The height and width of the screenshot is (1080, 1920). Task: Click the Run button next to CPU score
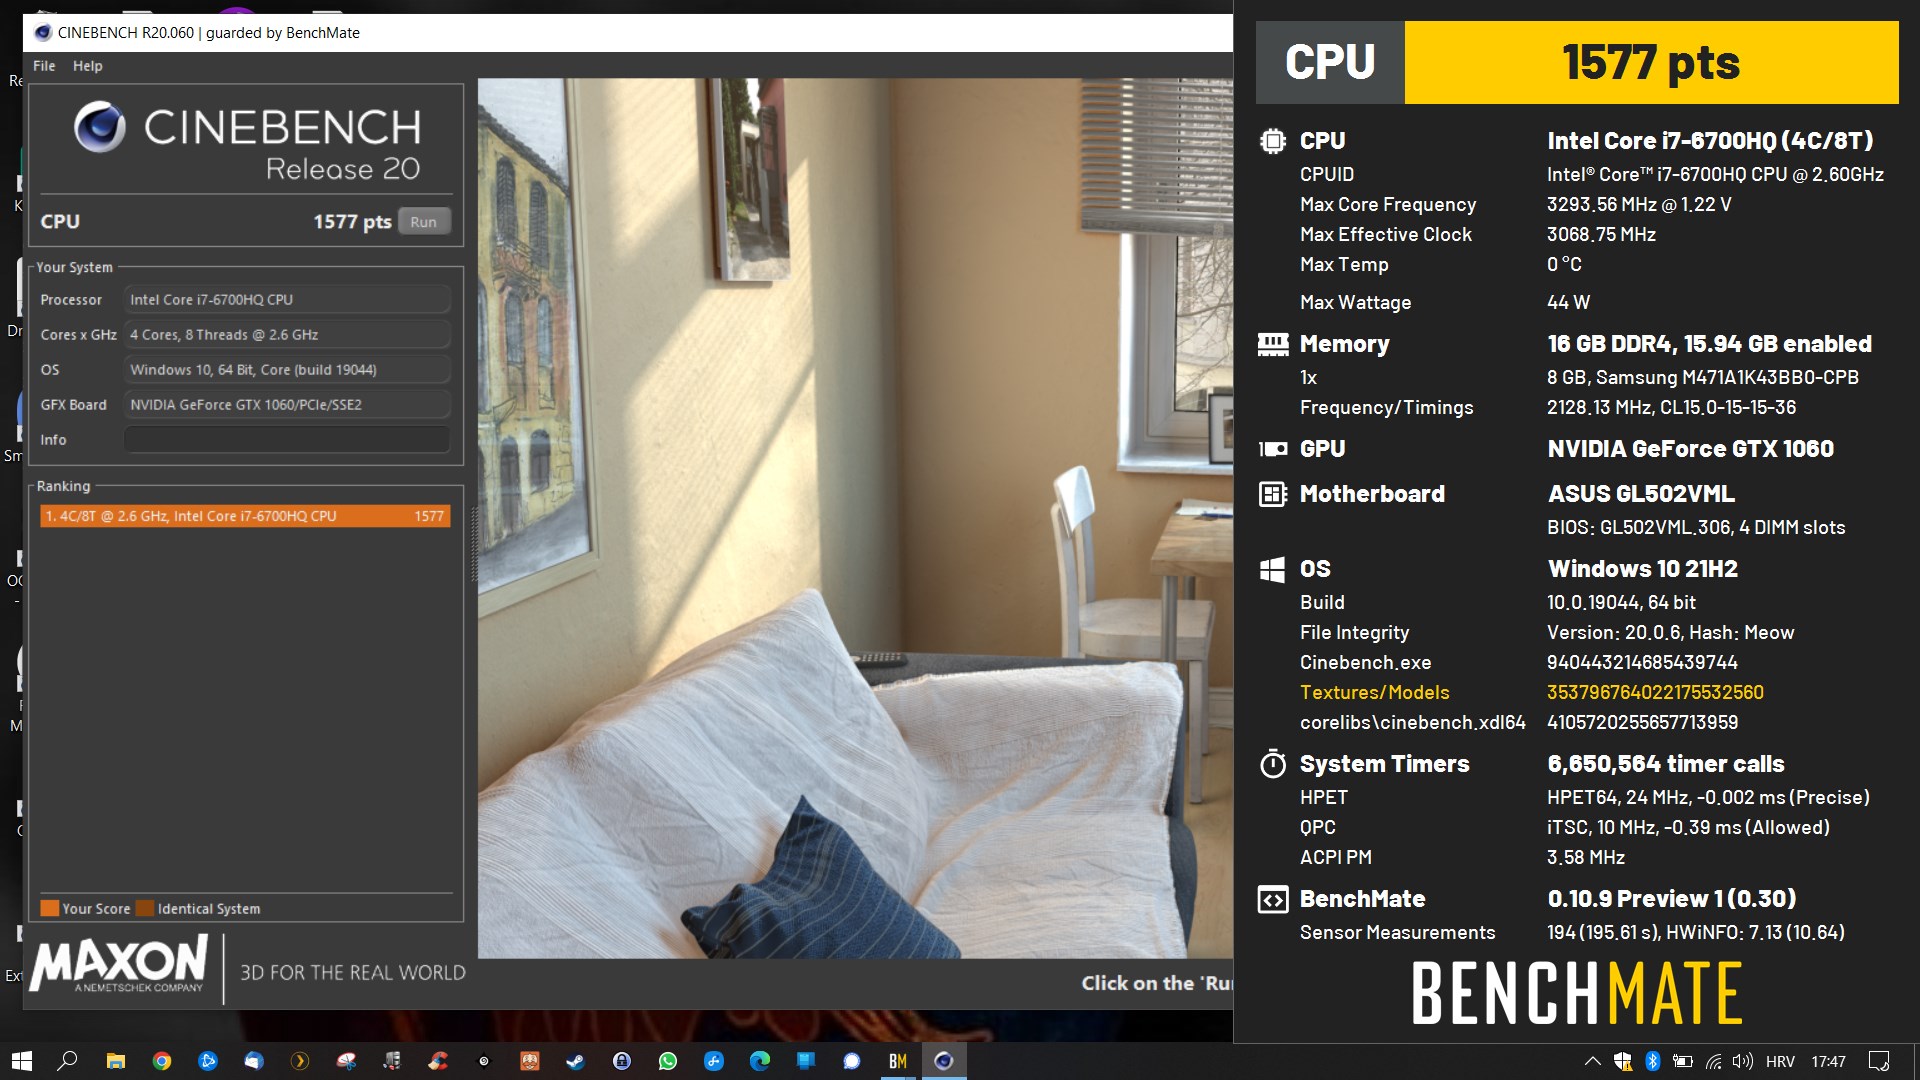point(423,222)
